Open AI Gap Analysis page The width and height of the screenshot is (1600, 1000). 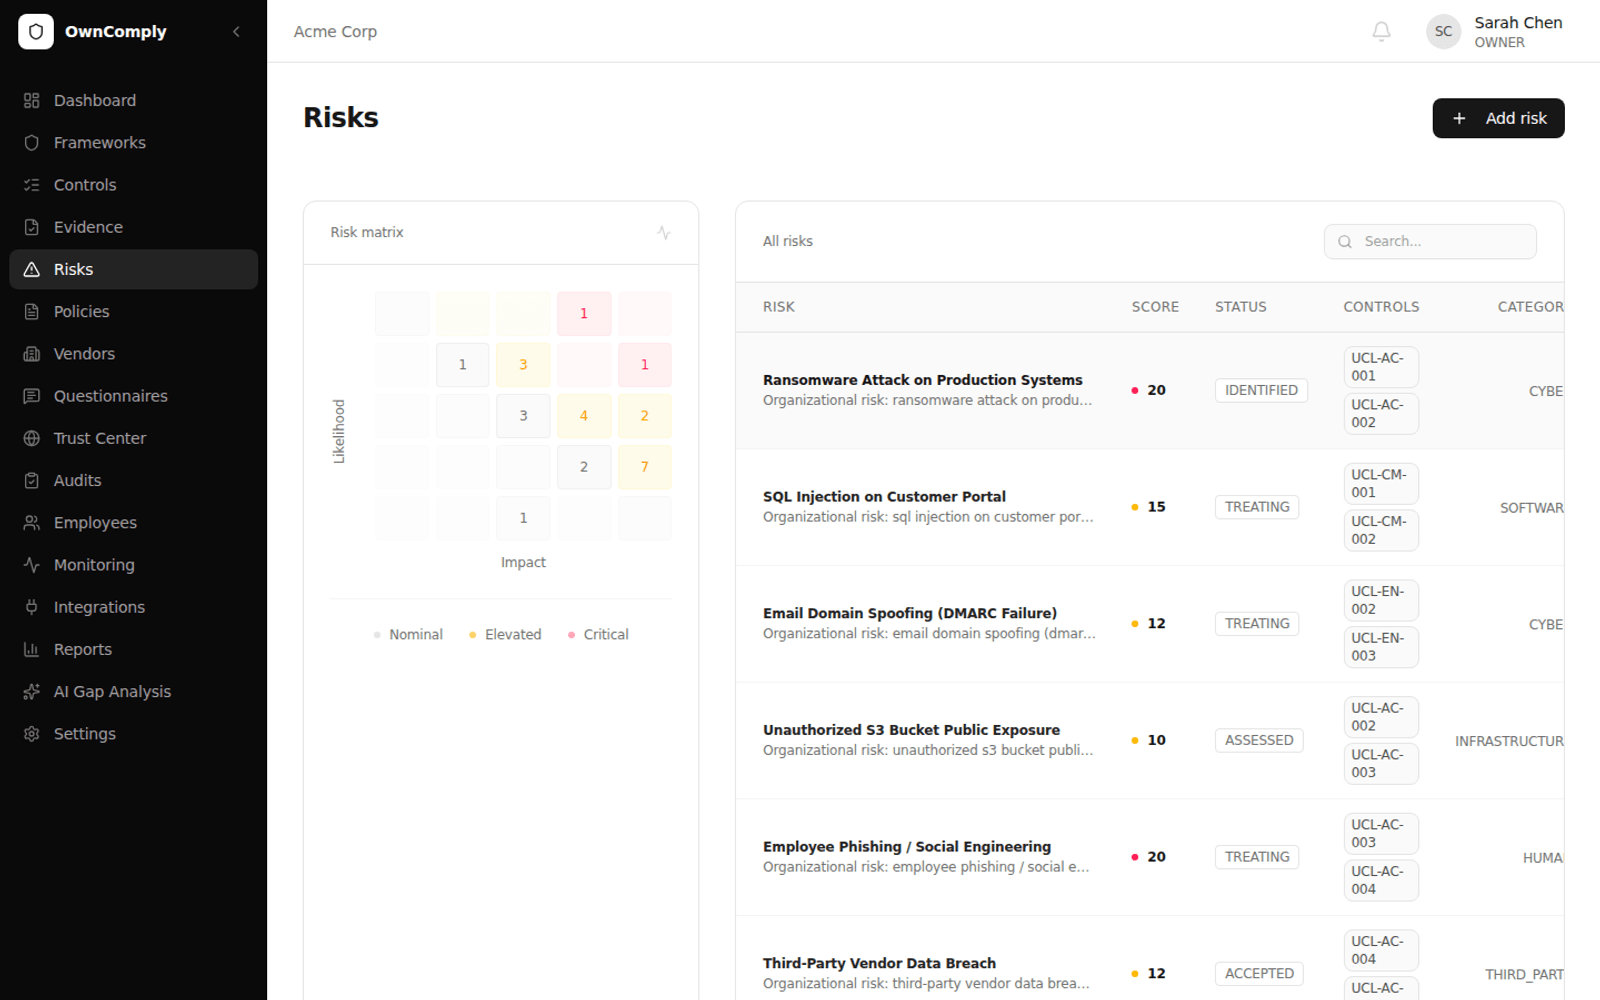(133, 692)
